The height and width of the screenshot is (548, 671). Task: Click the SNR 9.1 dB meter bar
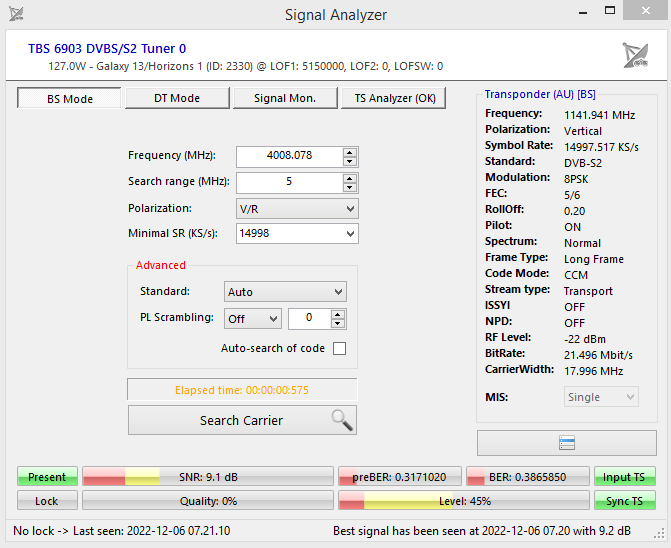click(x=208, y=477)
